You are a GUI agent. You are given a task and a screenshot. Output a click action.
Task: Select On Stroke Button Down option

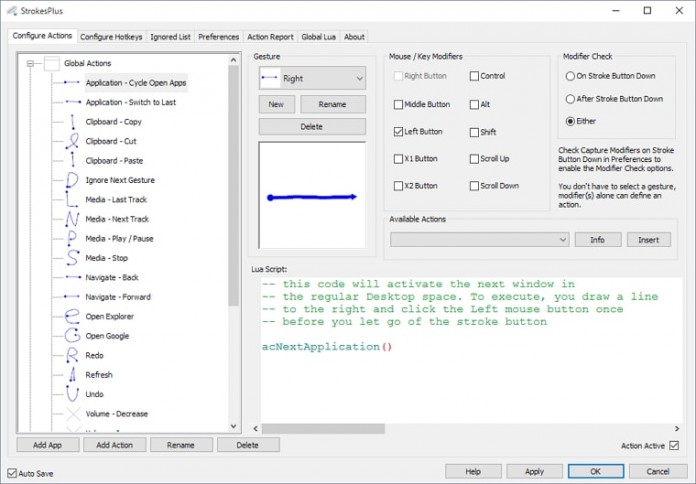pyautogui.click(x=570, y=76)
